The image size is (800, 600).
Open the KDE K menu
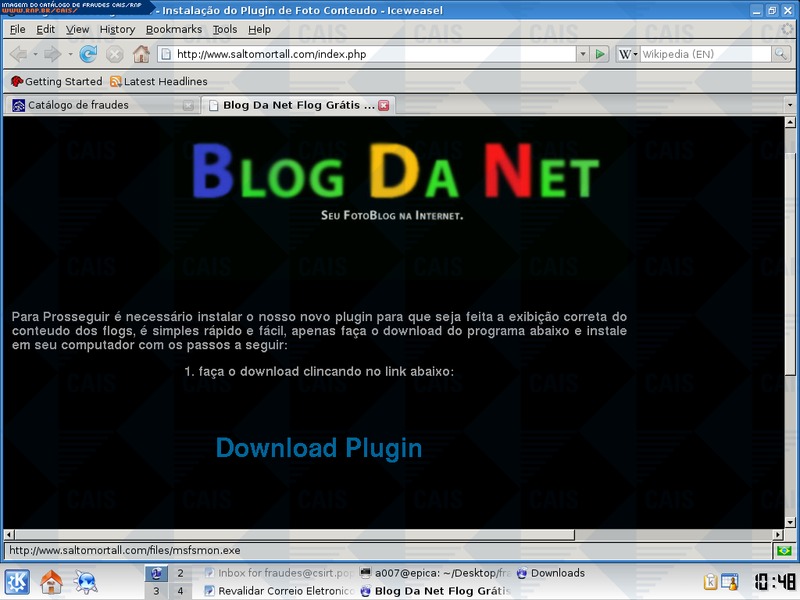[17, 582]
